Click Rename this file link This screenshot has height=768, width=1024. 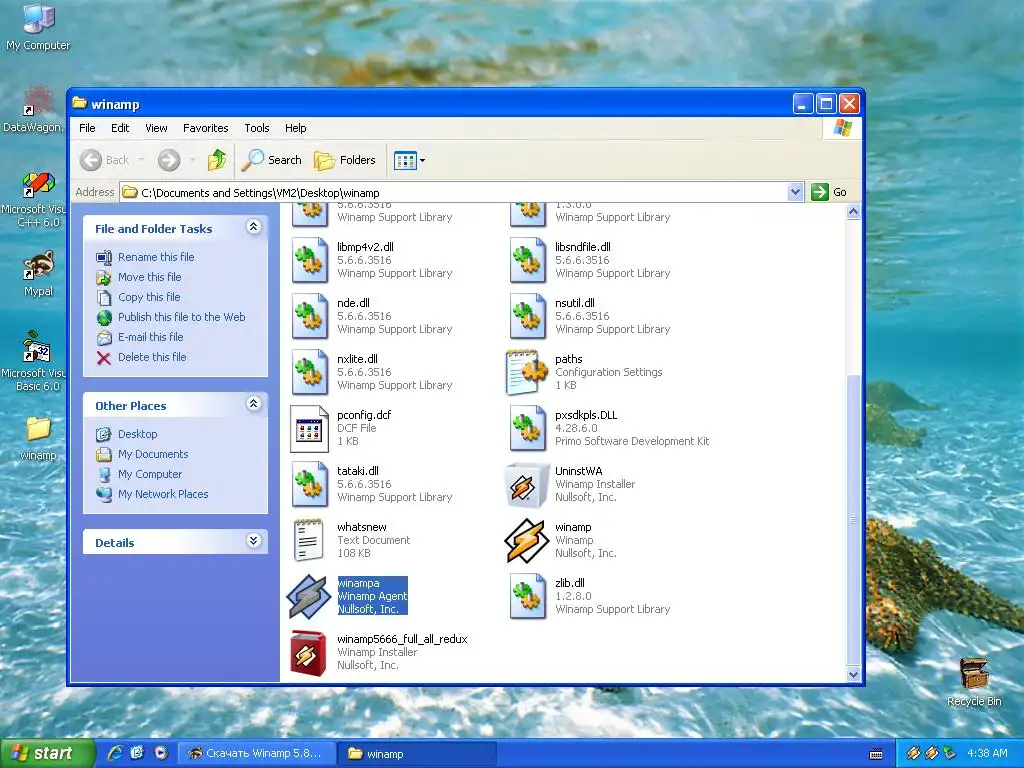(x=156, y=257)
